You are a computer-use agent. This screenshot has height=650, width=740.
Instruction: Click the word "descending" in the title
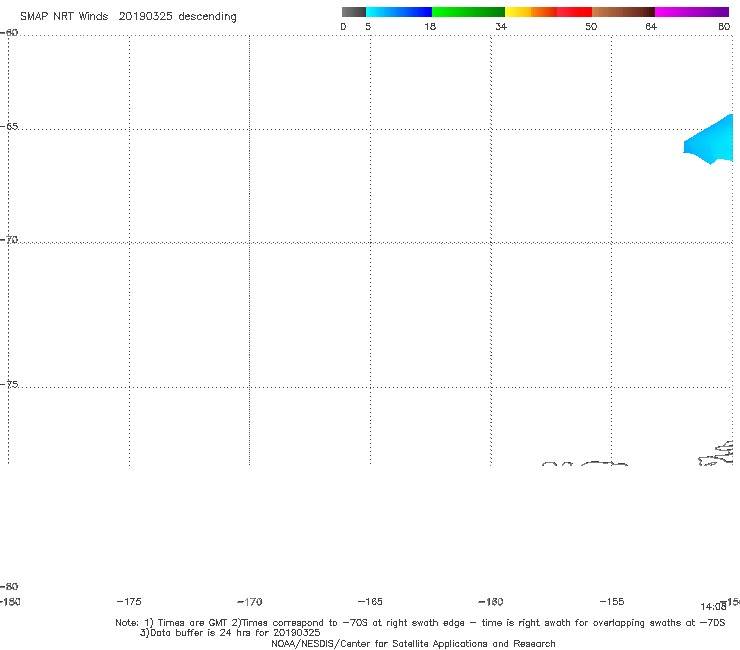[x=207, y=17]
